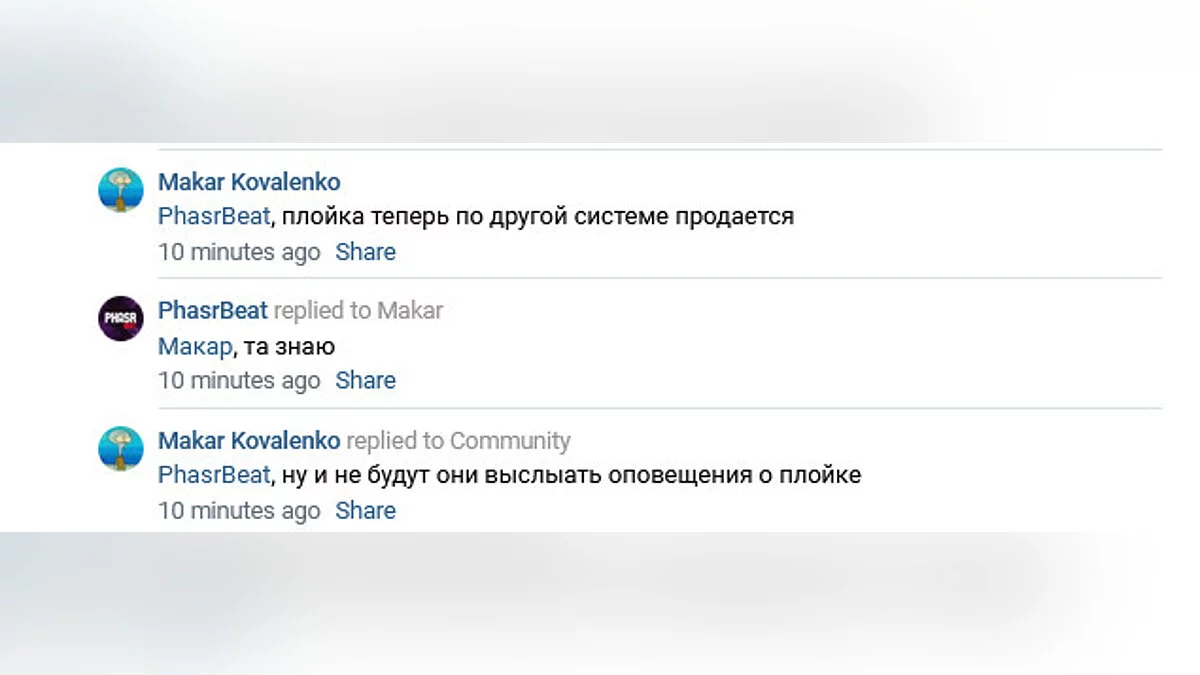This screenshot has height=675, width=1200.
Task: Click the PhasrBeat mention before 'плойка теперь'
Action: click(x=213, y=216)
